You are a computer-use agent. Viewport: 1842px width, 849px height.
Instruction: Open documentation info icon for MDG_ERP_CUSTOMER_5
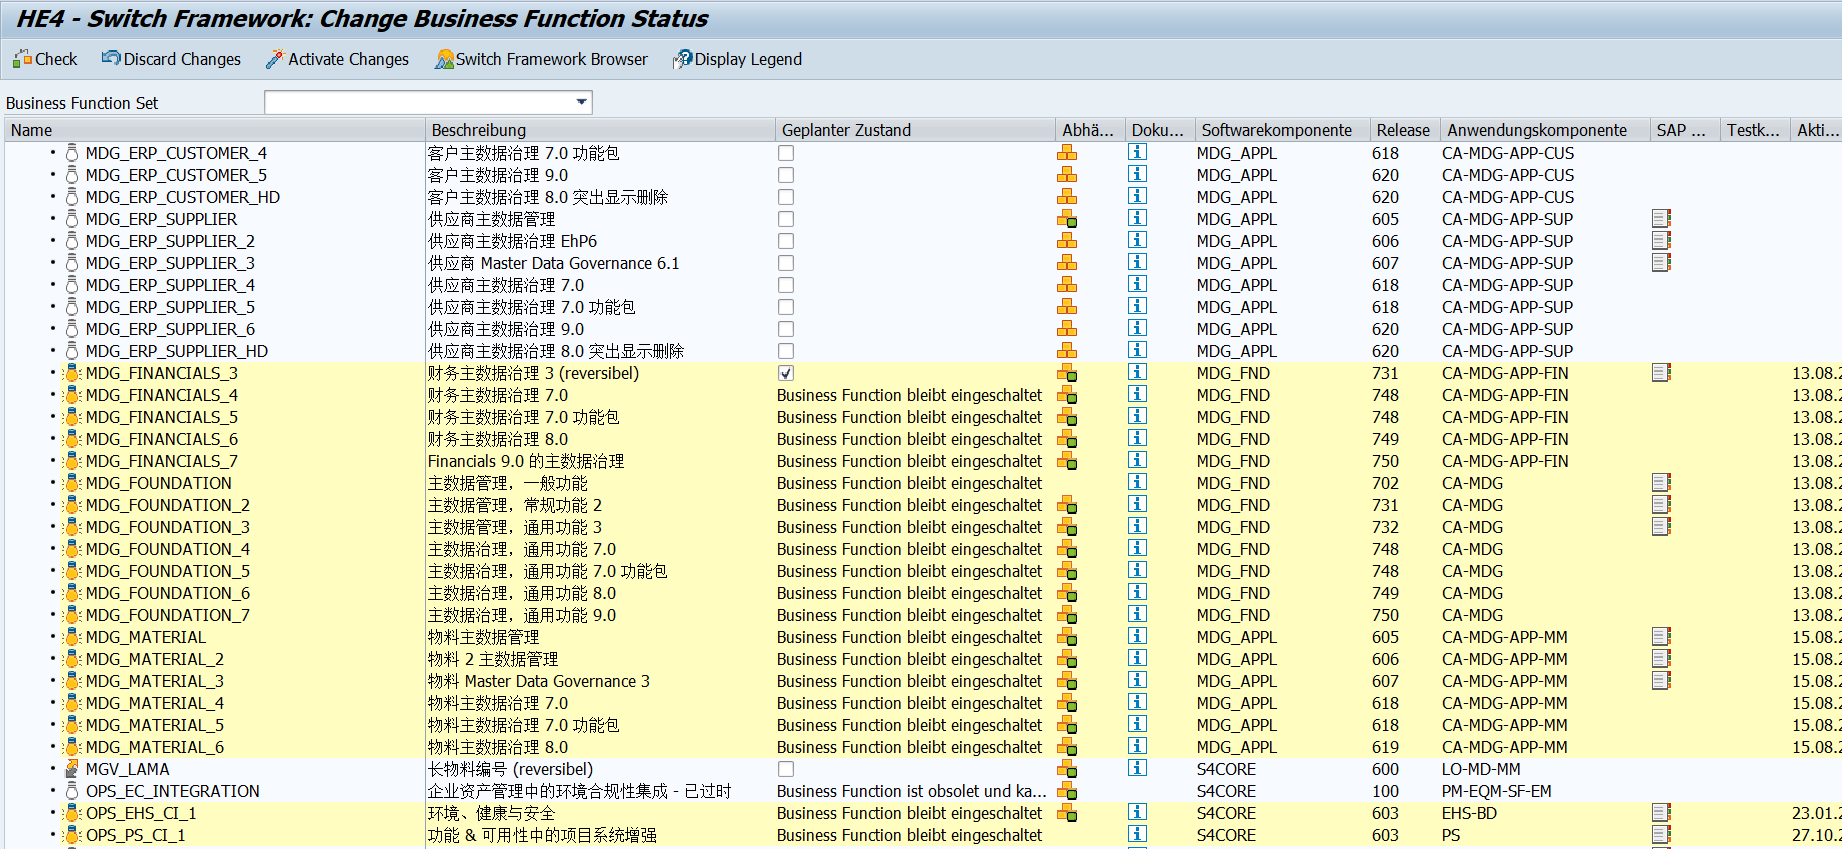coord(1137,174)
